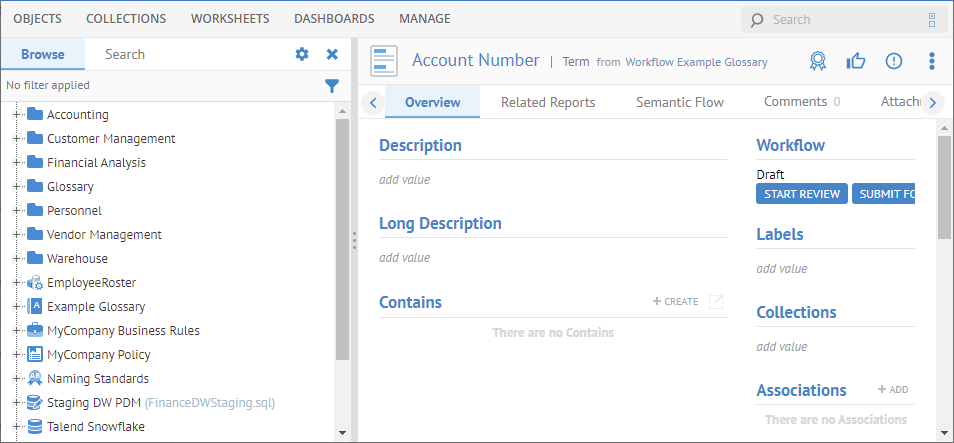
Task: Click the search options icon in search box
Action: pyautogui.click(x=932, y=19)
